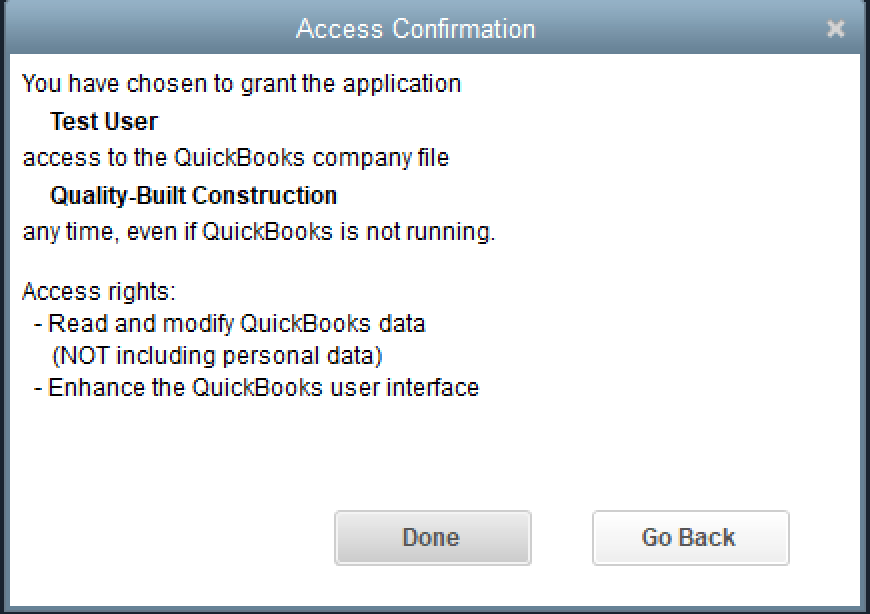Click empty title bar right of title
870x614 pixels.
(x=680, y=29)
